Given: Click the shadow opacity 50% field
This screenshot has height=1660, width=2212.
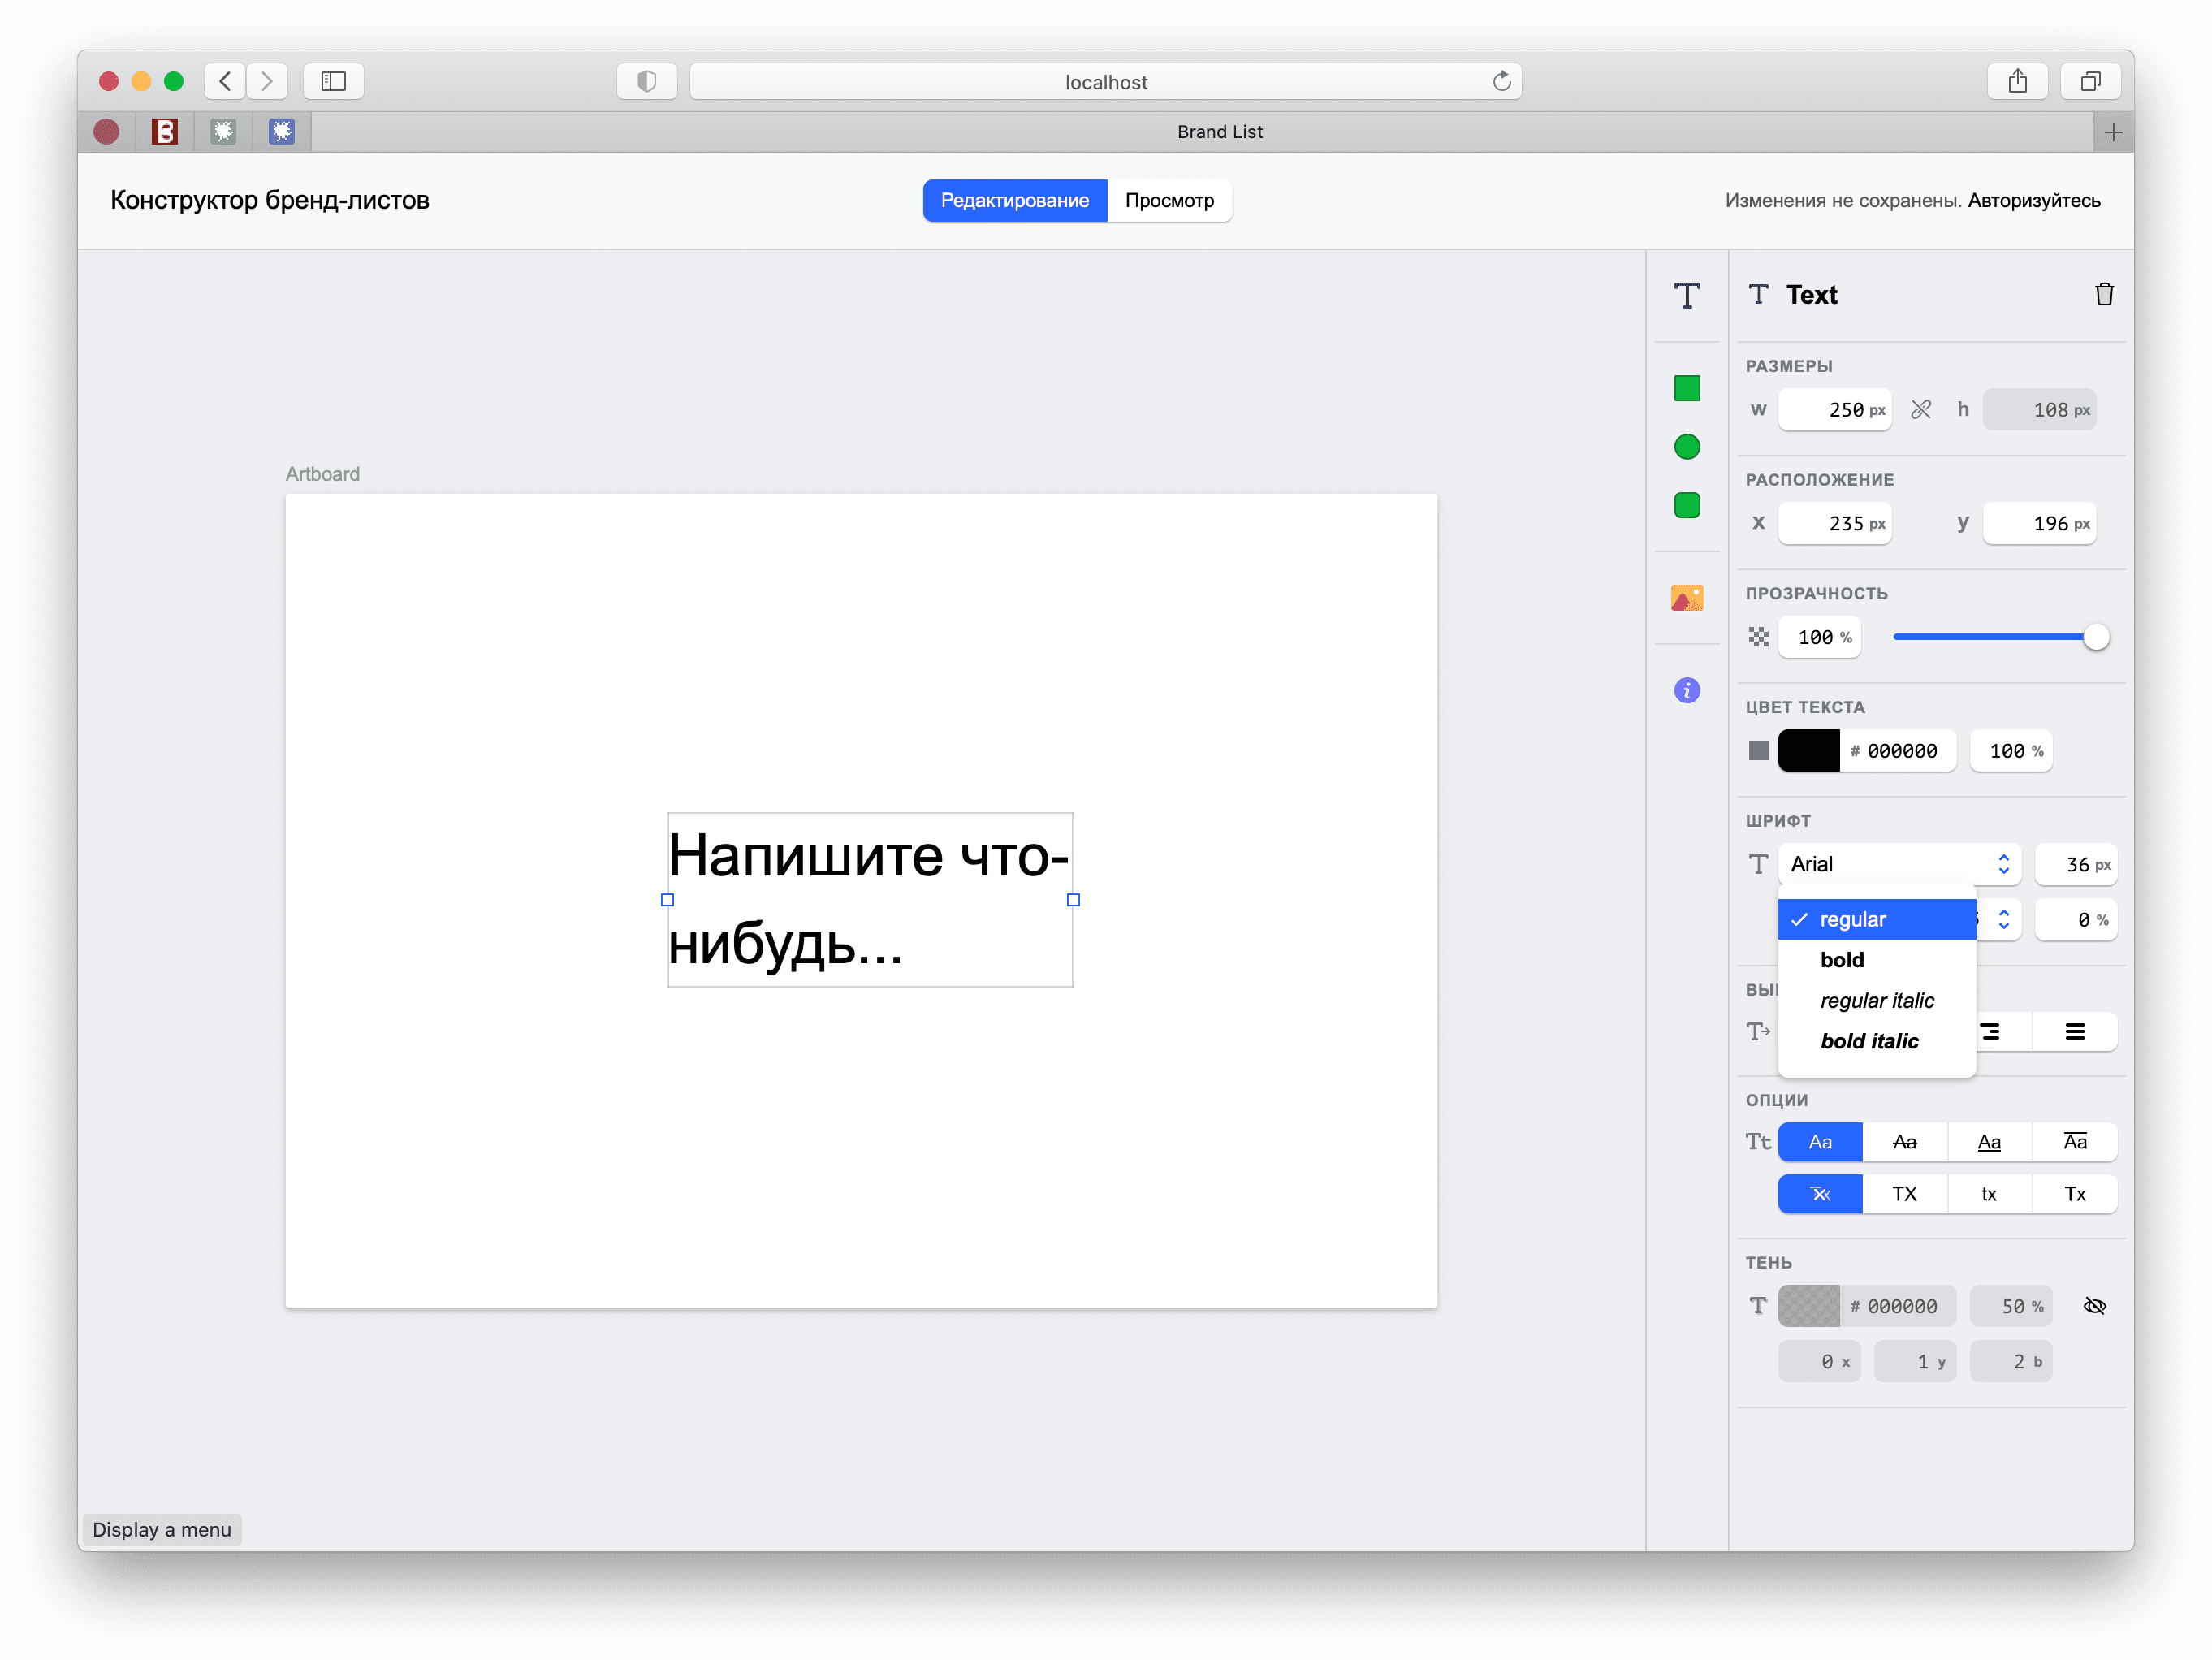Looking at the screenshot, I should (2010, 1305).
